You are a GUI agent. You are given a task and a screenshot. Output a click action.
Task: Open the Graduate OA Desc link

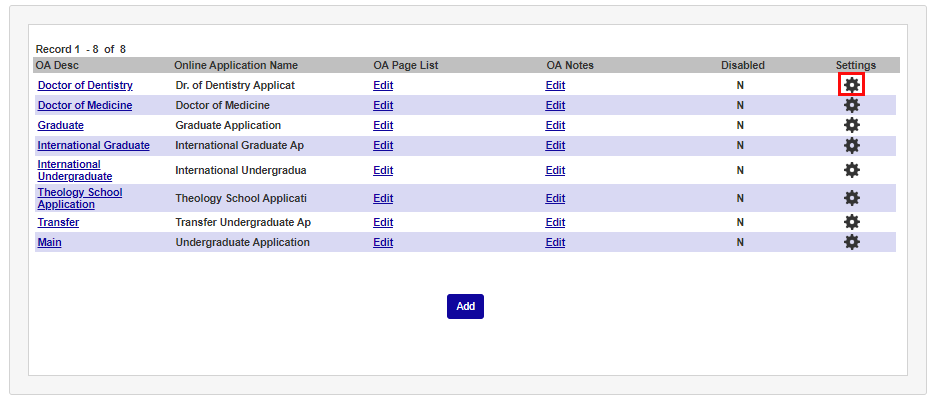(60, 125)
